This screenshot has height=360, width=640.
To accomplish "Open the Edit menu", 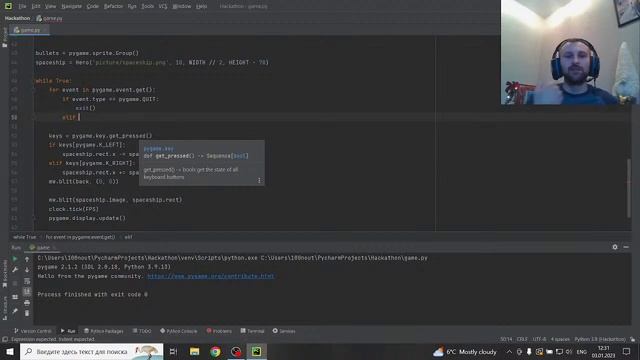I will coord(36,6).
